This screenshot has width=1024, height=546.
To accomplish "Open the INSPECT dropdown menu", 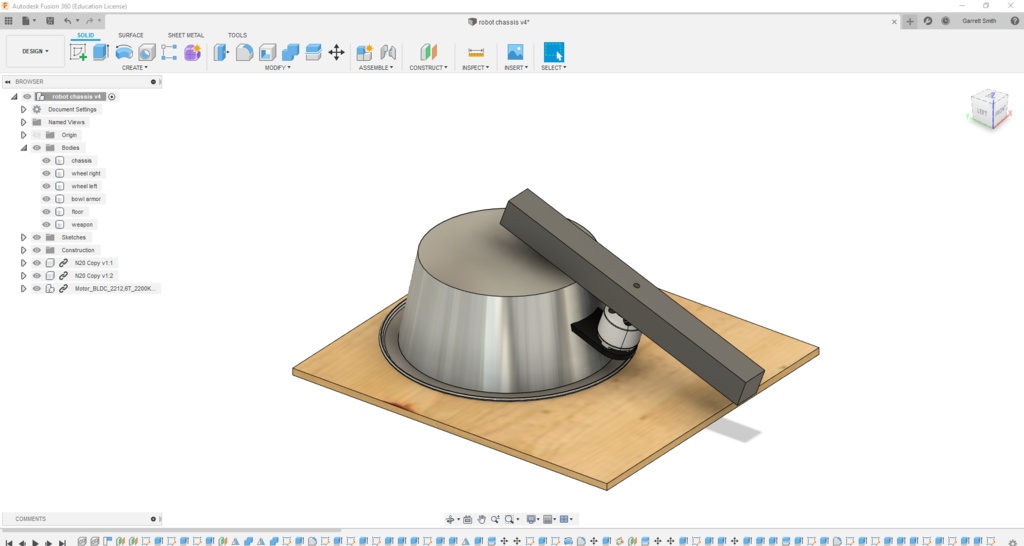I will click(x=475, y=68).
